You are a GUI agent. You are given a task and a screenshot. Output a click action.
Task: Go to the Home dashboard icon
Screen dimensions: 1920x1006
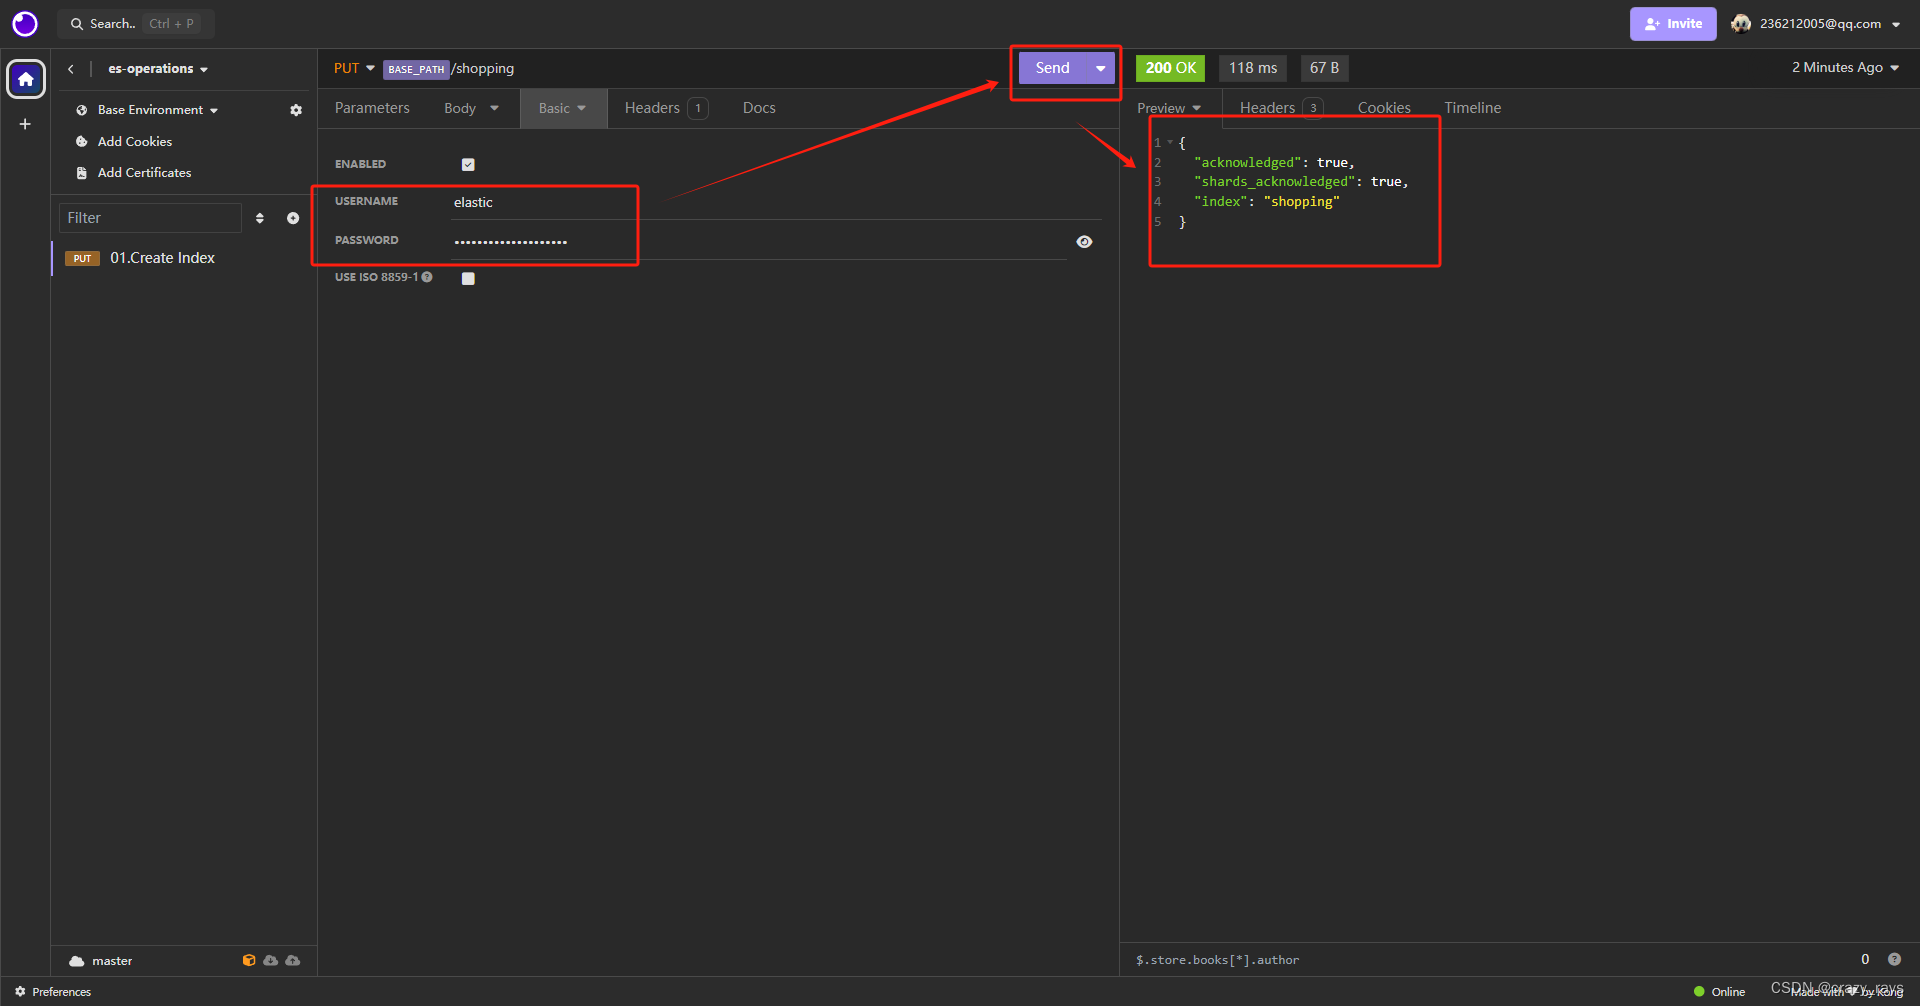tap(26, 79)
